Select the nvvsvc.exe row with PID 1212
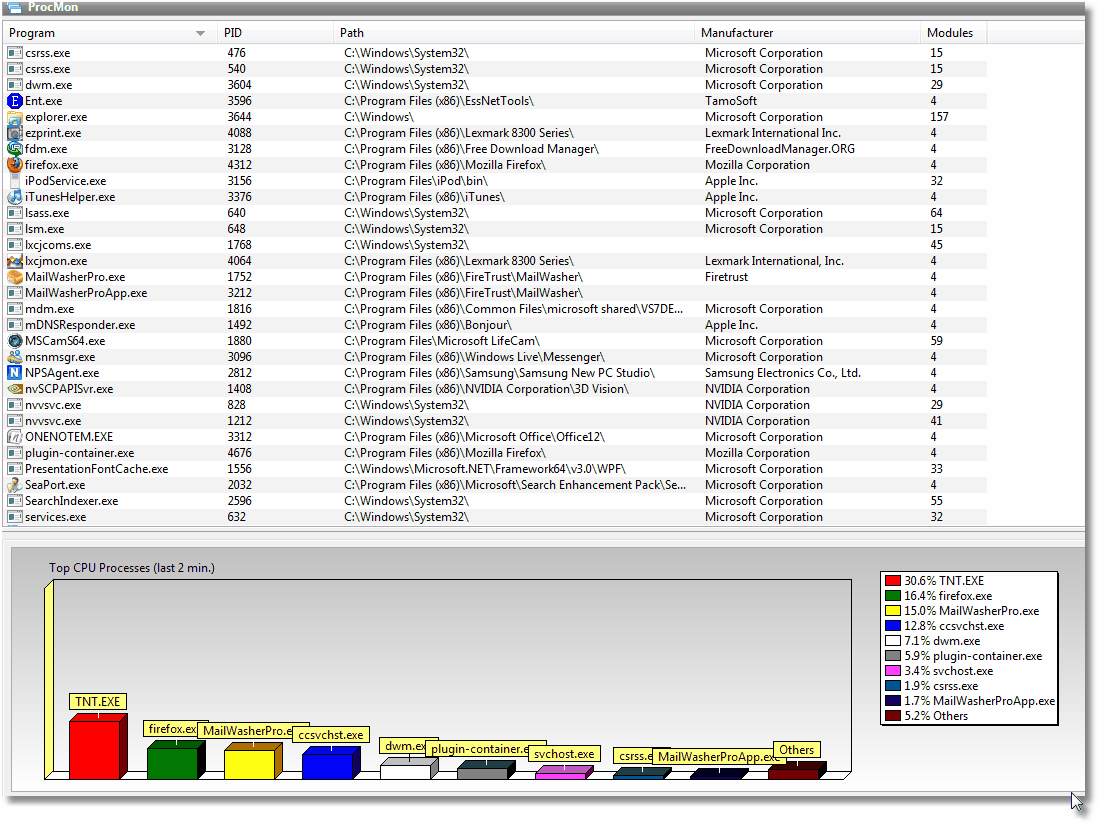Image resolution: width=1101 pixels, height=825 pixels. pyautogui.click(x=495, y=421)
